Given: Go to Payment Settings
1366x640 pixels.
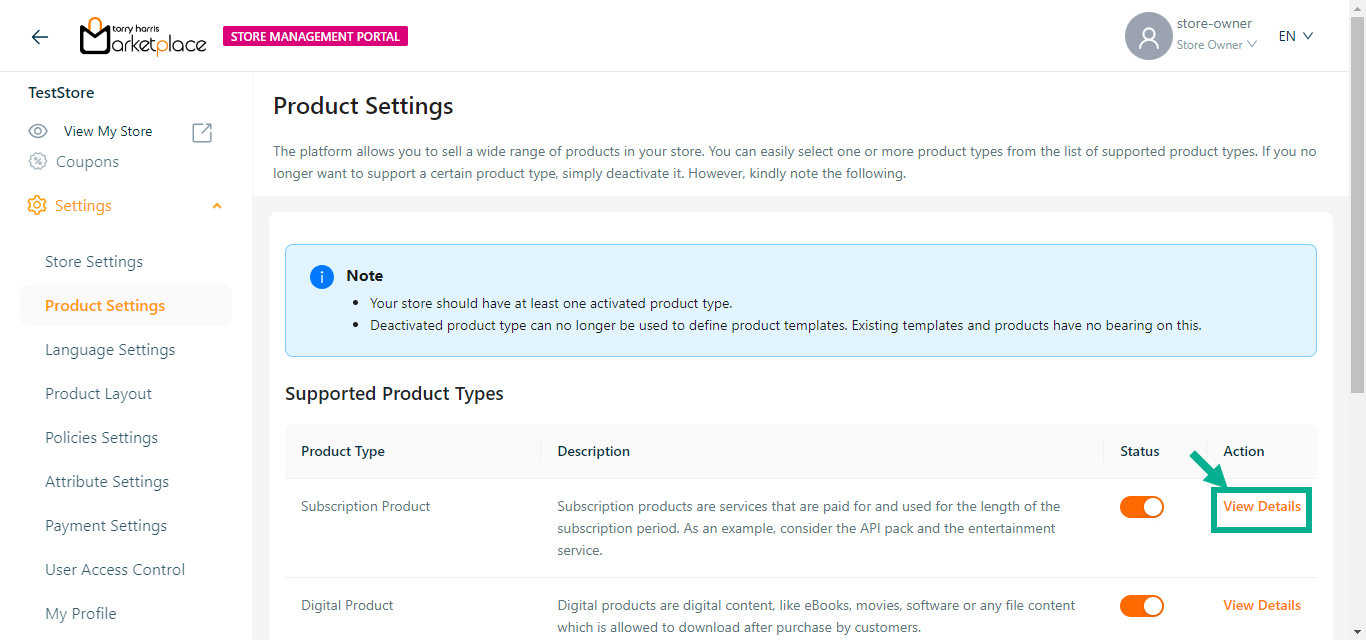Looking at the screenshot, I should tap(106, 526).
